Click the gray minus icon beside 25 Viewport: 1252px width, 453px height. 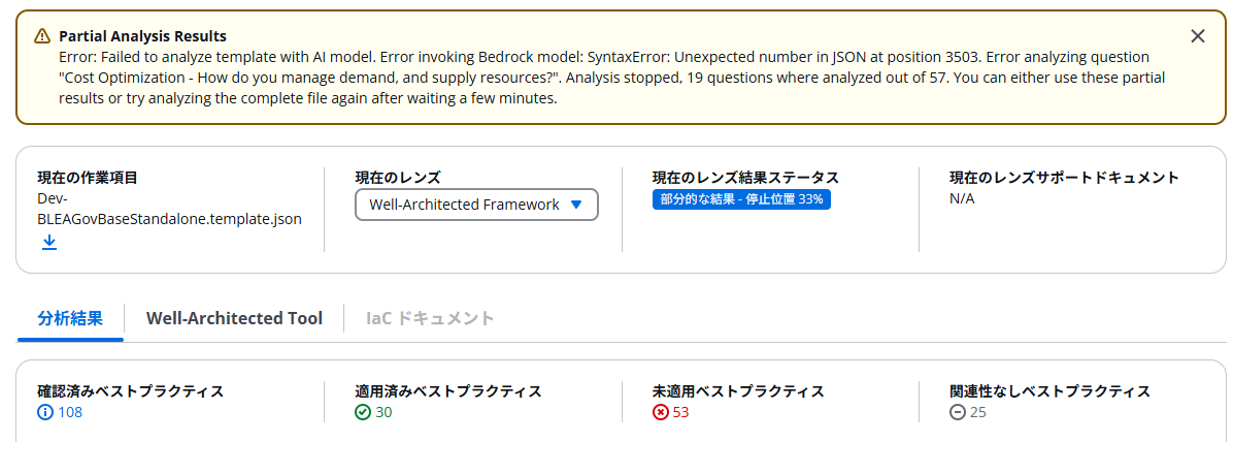click(958, 412)
